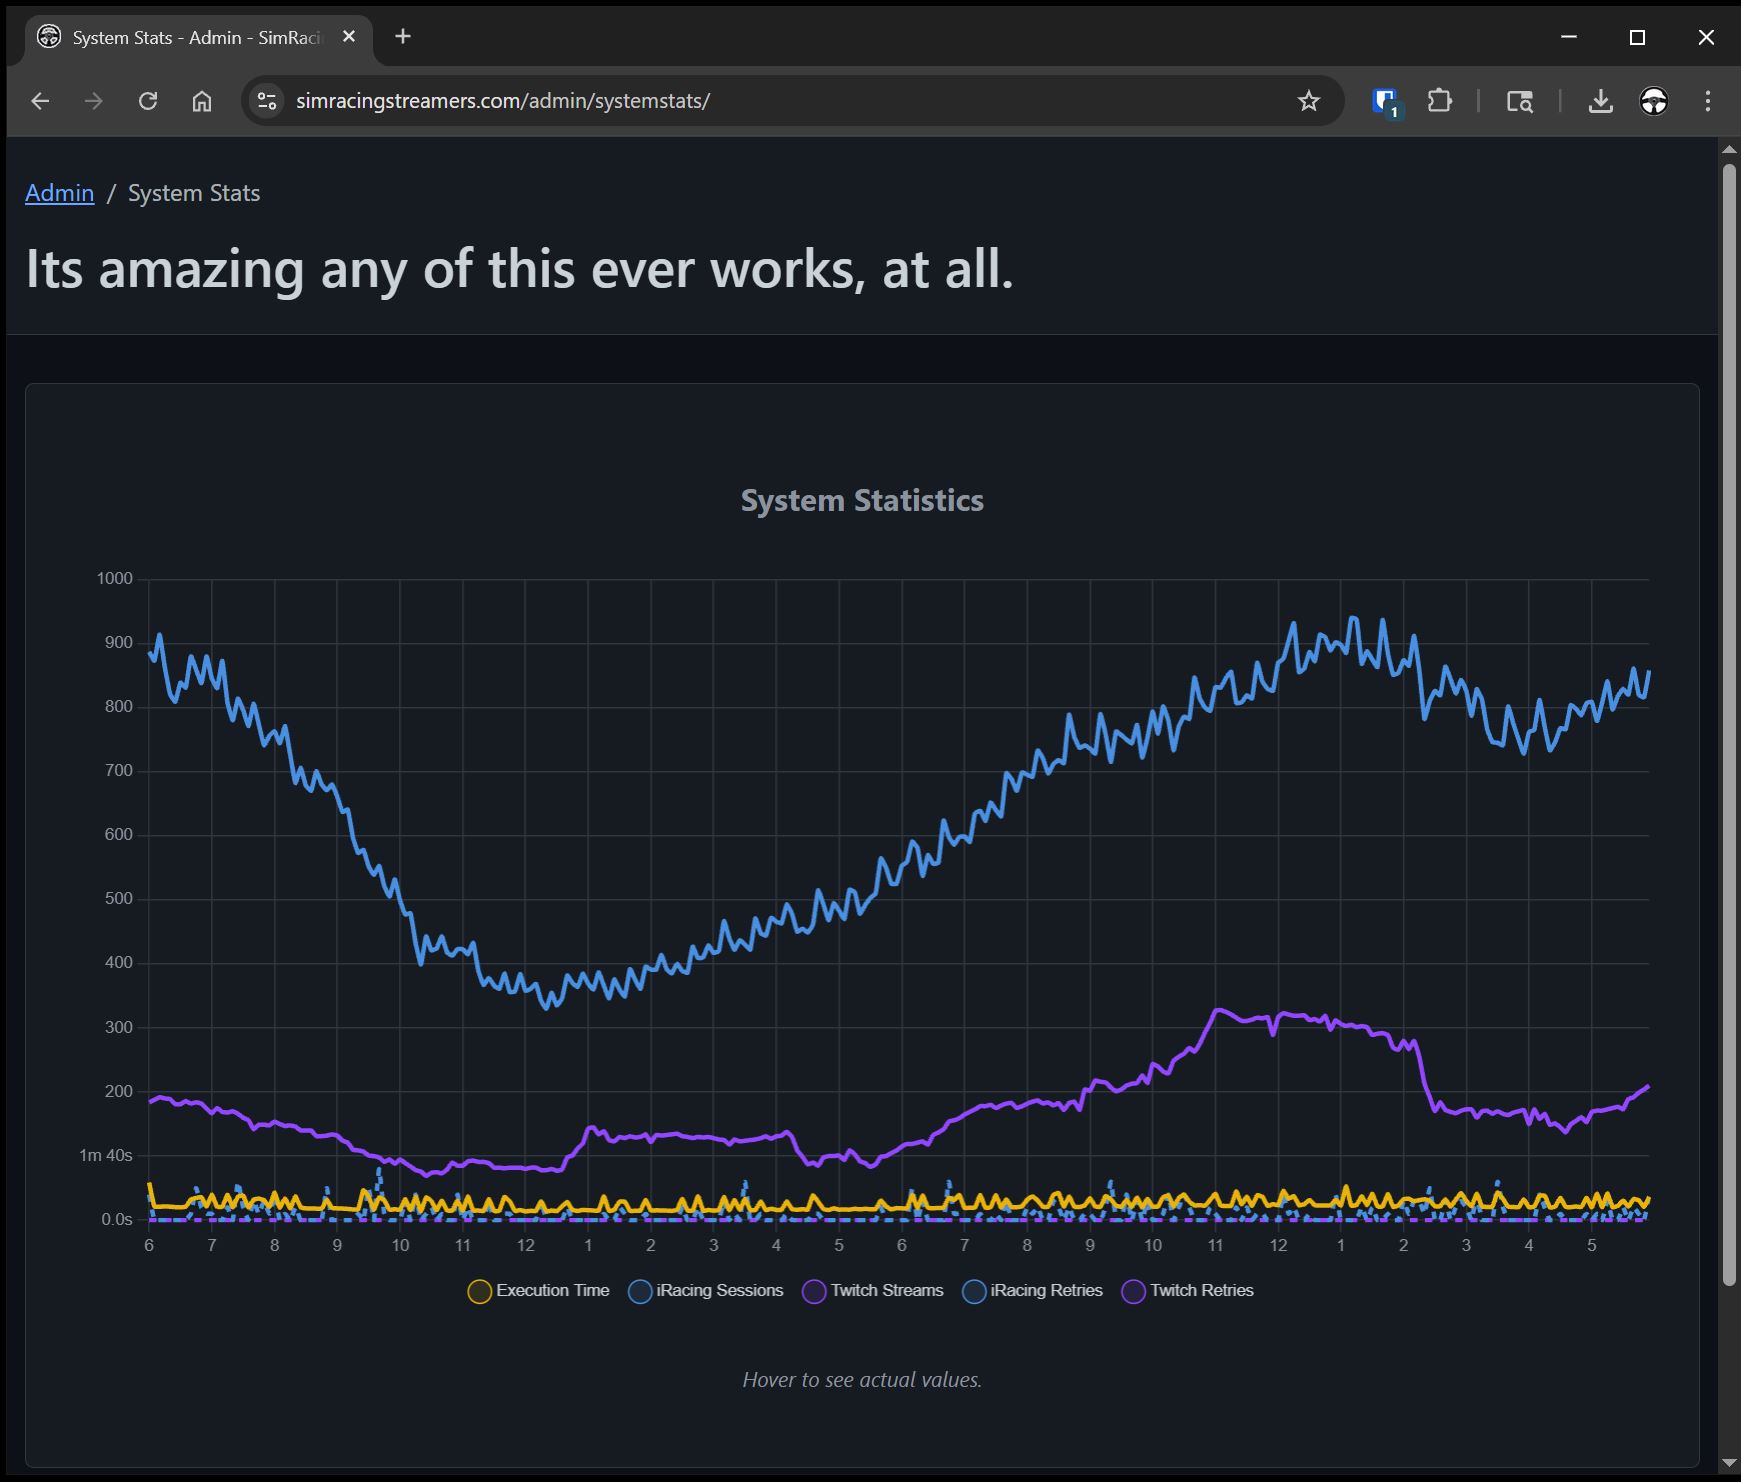
Task: Open the browser downloads icon
Action: click(x=1600, y=101)
